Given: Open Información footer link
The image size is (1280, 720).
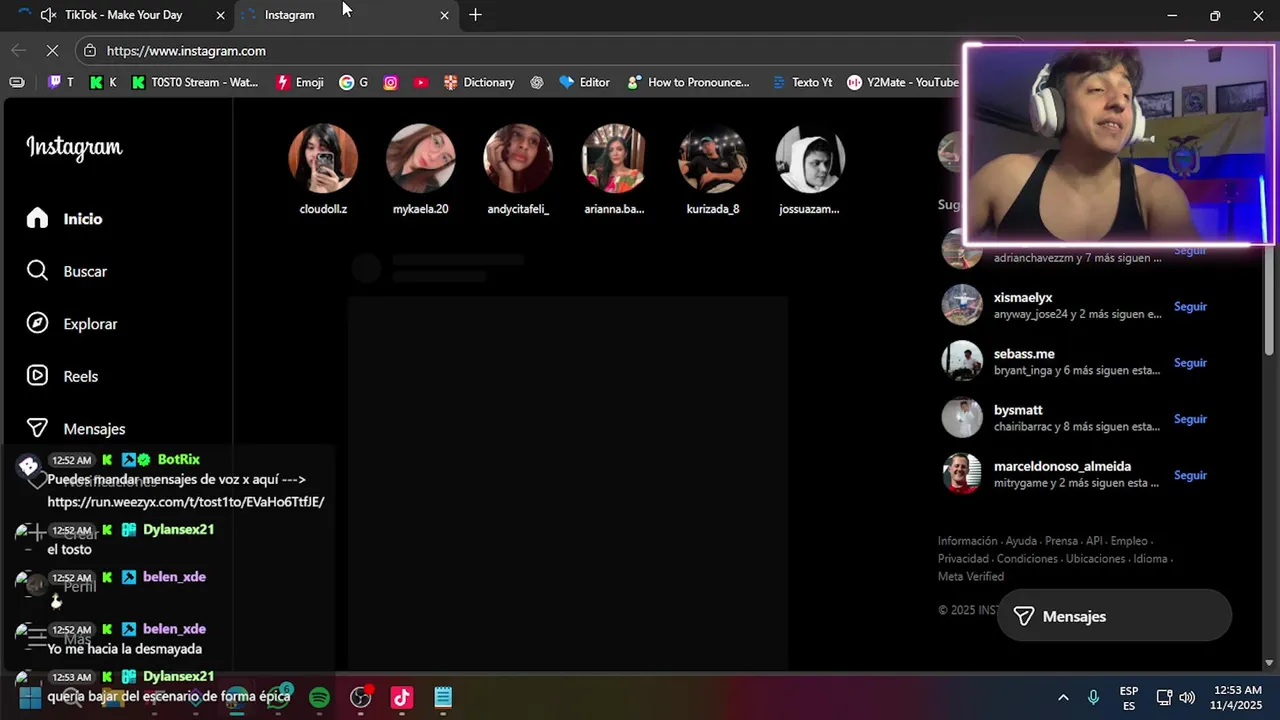Looking at the screenshot, I should tap(967, 541).
